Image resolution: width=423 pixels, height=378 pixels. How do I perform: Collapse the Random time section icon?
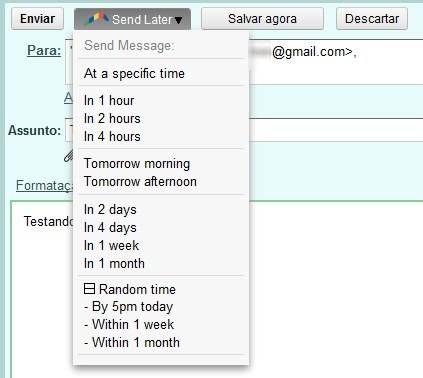click(x=89, y=289)
